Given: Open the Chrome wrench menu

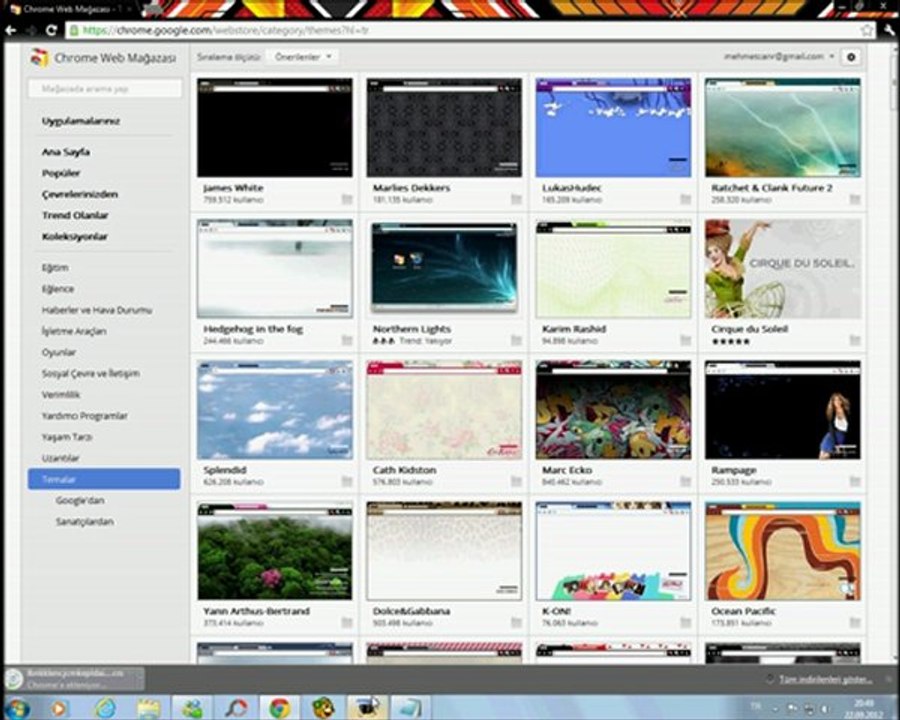Looking at the screenshot, I should click(889, 30).
